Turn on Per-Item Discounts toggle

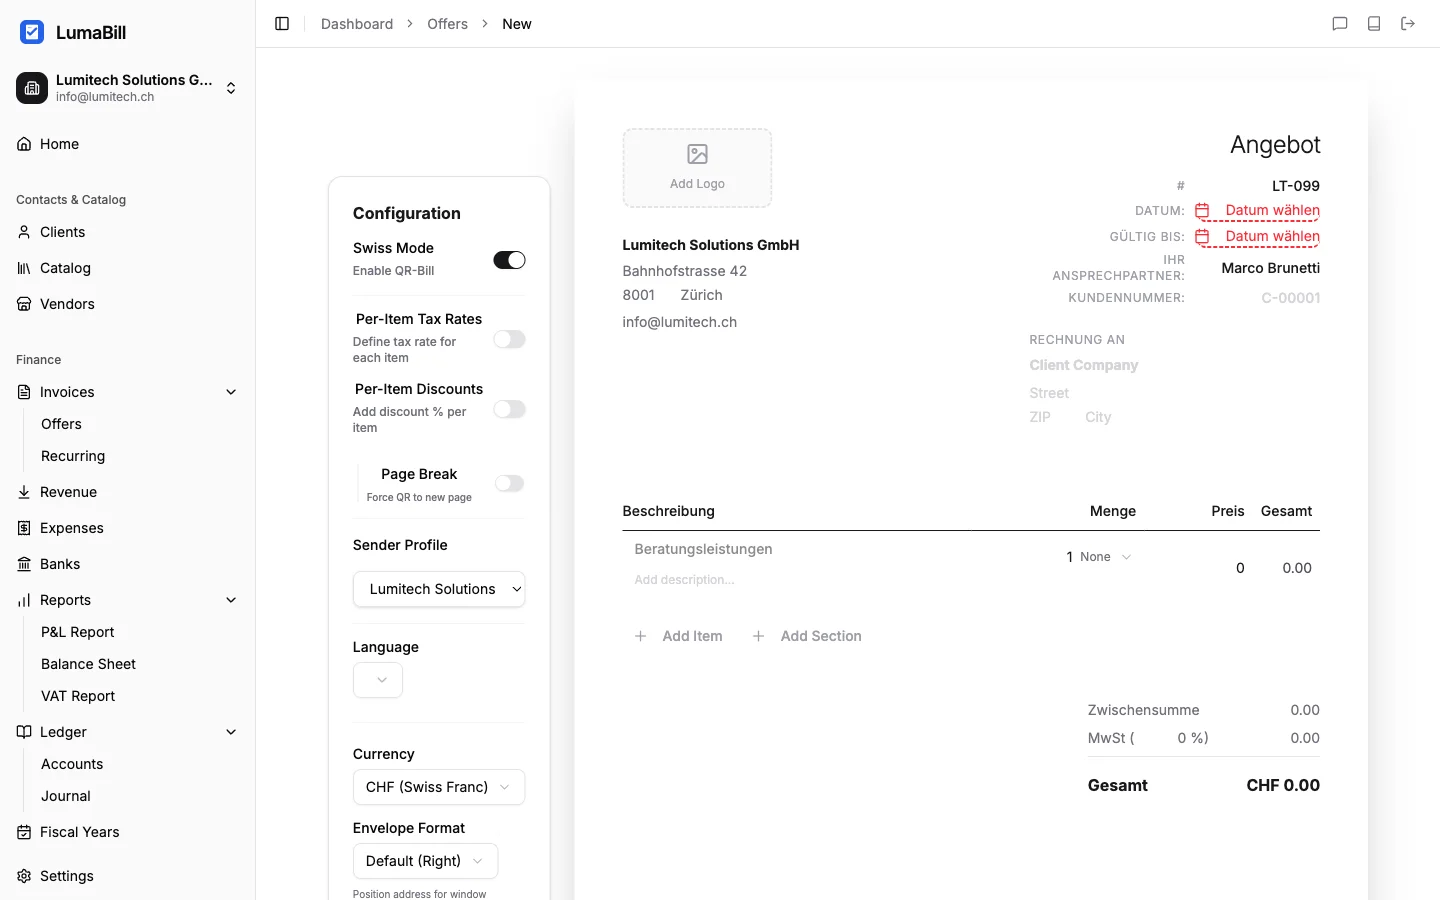coord(509,410)
